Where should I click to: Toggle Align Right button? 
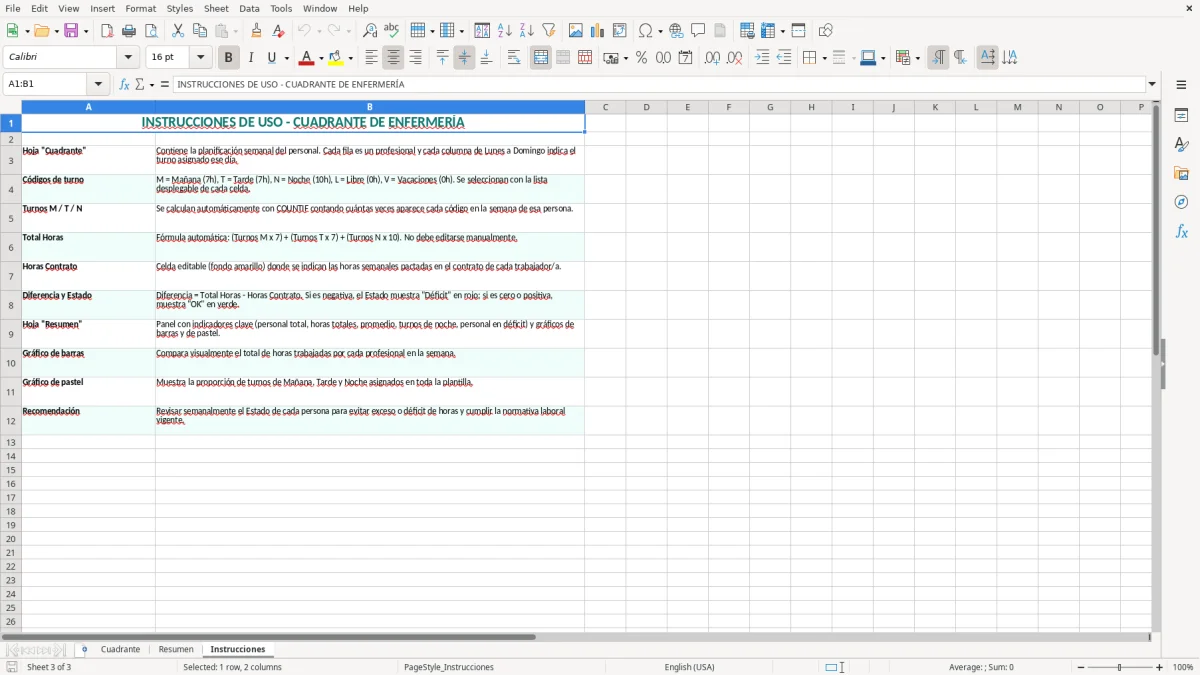click(x=415, y=58)
